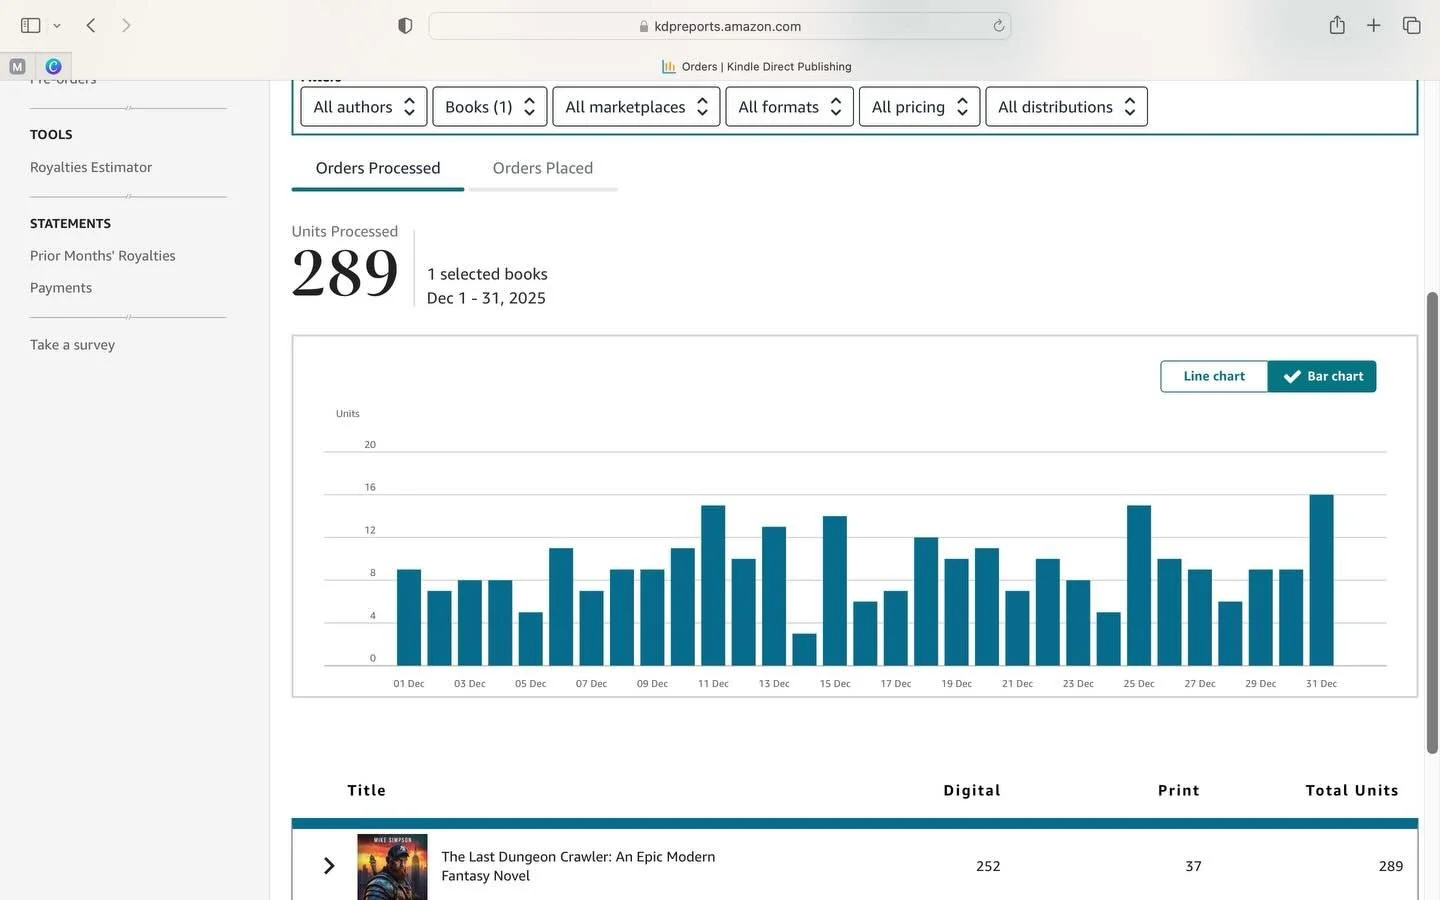Click the Title column header
The image size is (1440, 900).
(367, 790)
